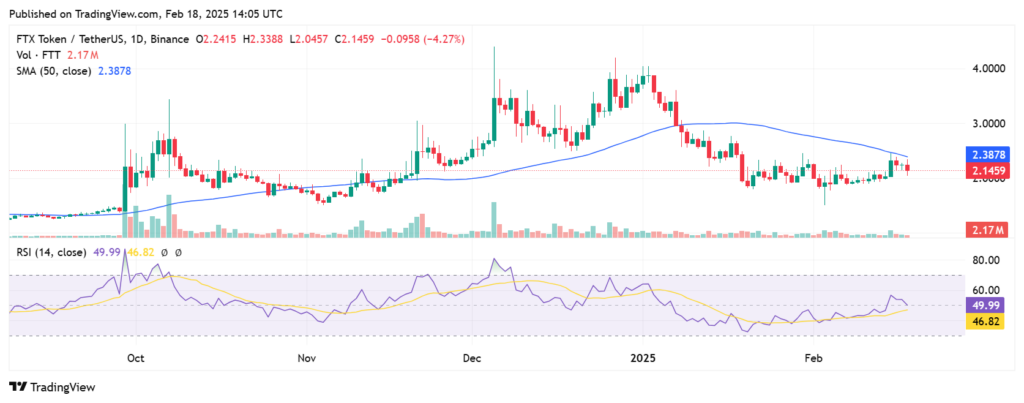Click the 2025 label on time axis

638,357
